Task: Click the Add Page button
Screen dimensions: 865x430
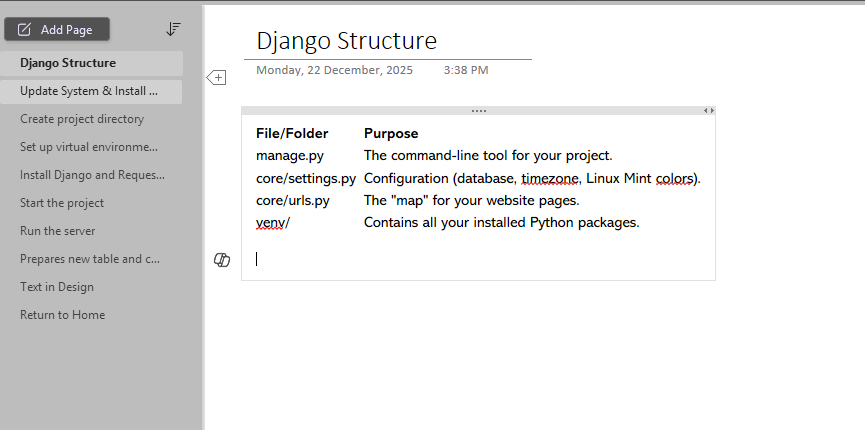Action: tap(56, 29)
